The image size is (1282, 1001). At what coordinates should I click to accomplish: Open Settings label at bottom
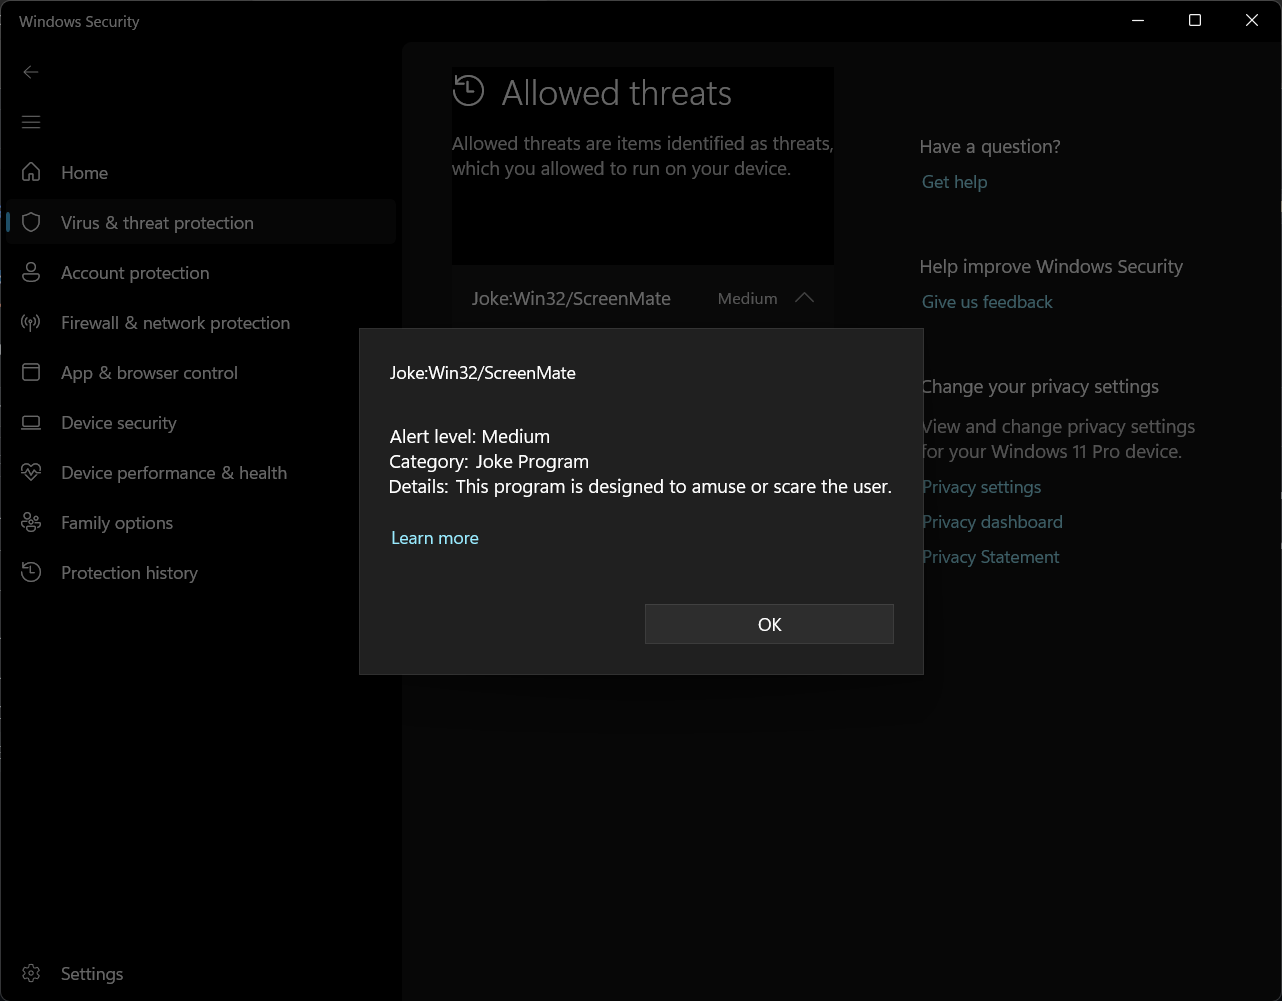[x=92, y=974]
